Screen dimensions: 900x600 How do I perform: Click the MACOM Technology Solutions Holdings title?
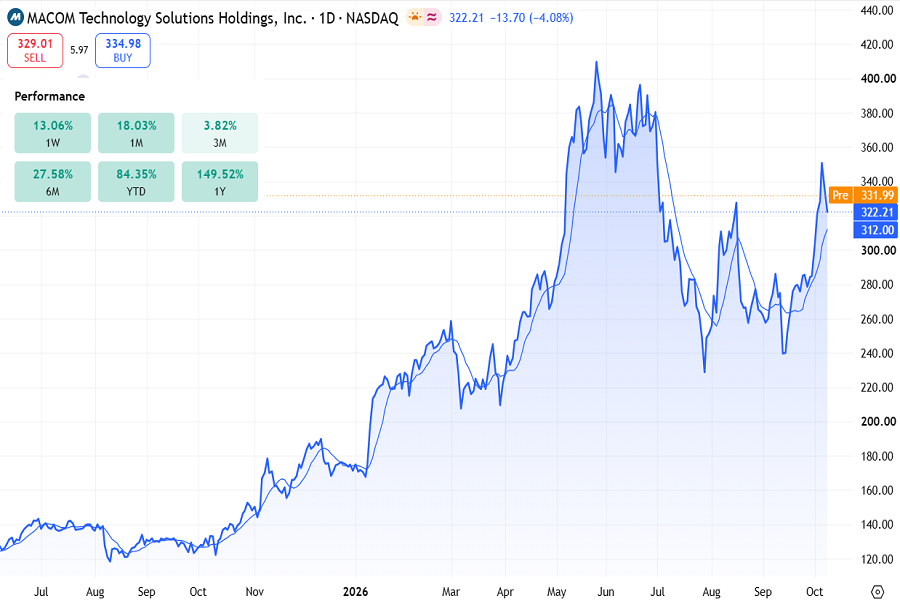pyautogui.click(x=167, y=18)
